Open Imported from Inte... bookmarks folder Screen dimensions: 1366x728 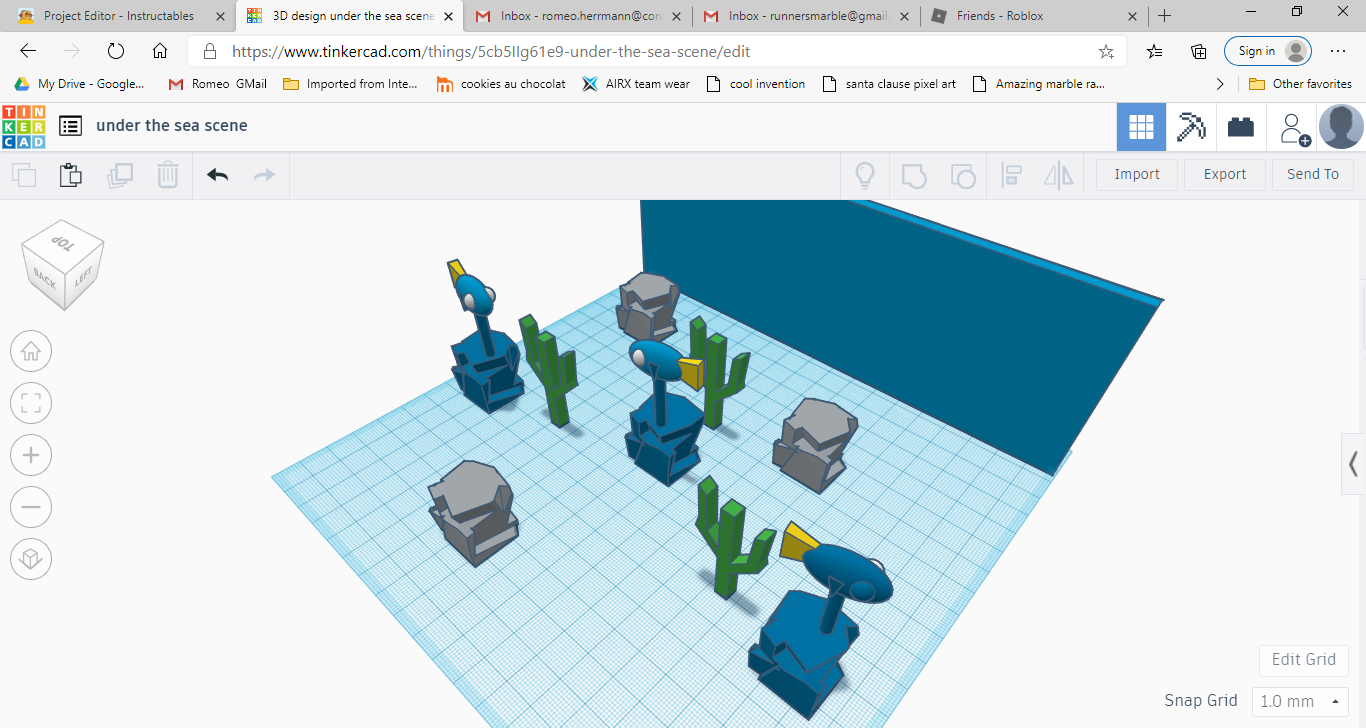[x=351, y=84]
